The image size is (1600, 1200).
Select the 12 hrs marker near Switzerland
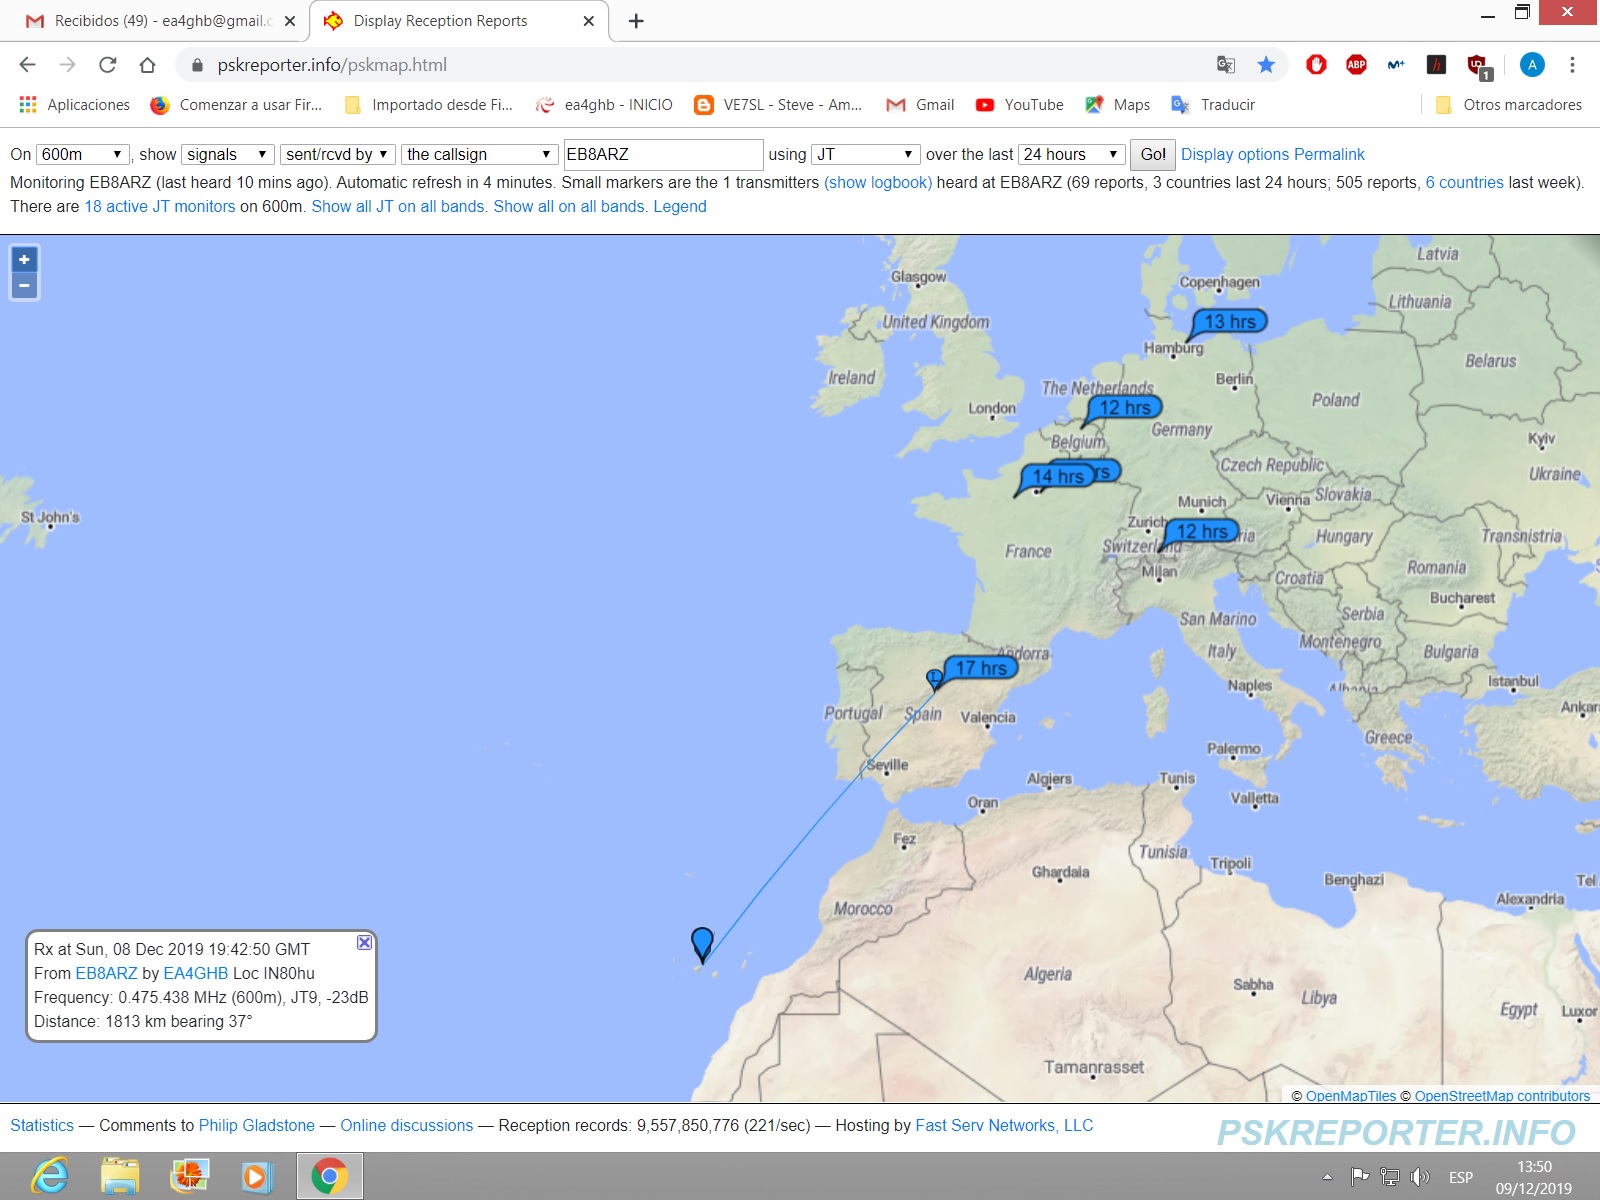coord(1202,532)
